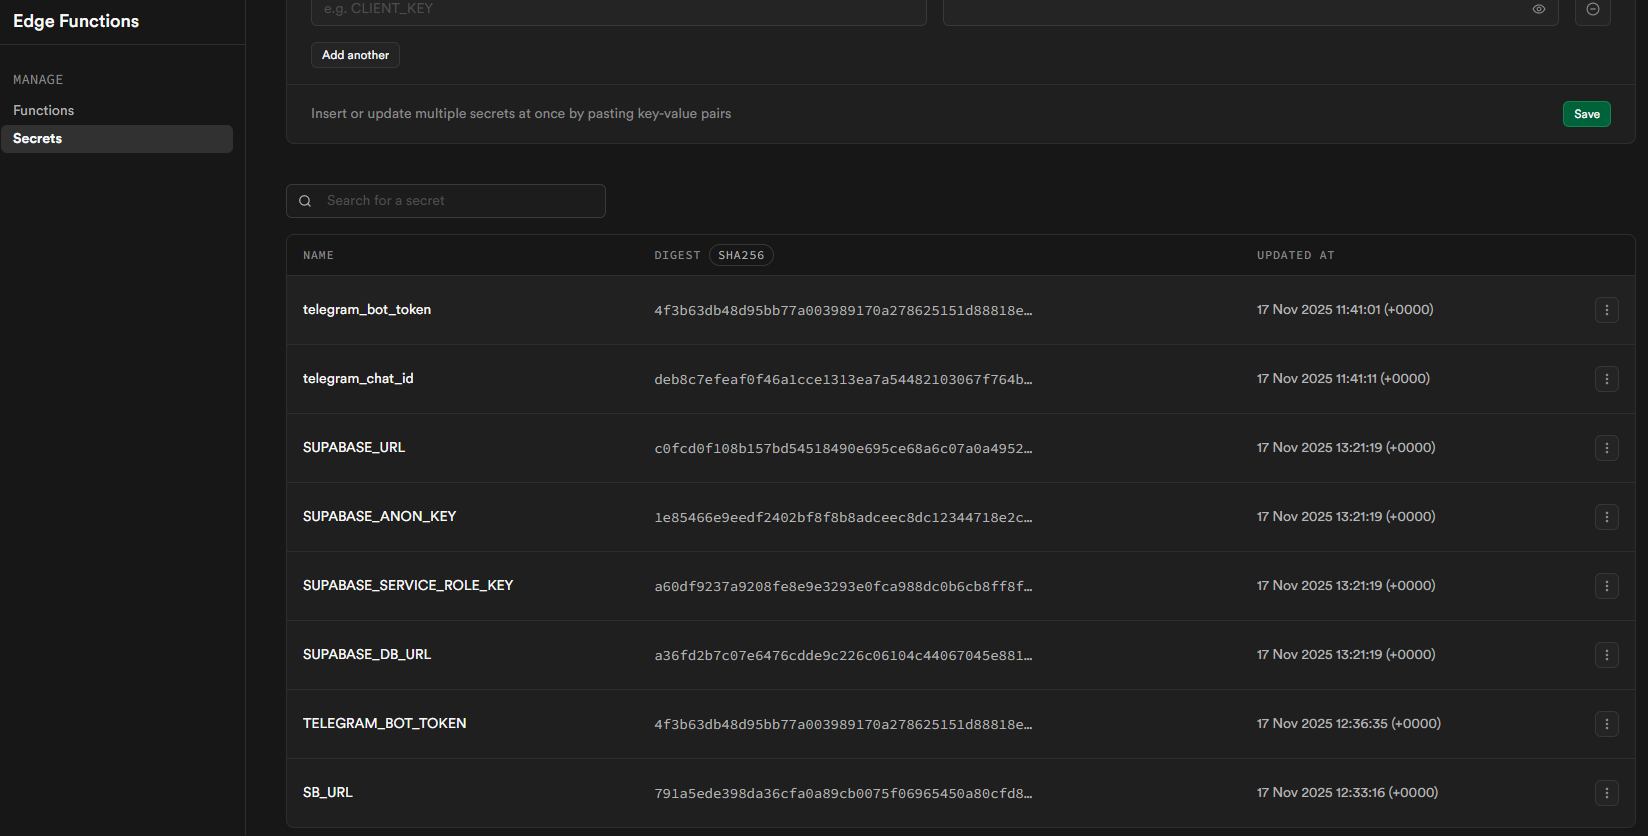
Task: Click updated timestamp in SUPABASE_DB_URL row
Action: click(x=1346, y=655)
